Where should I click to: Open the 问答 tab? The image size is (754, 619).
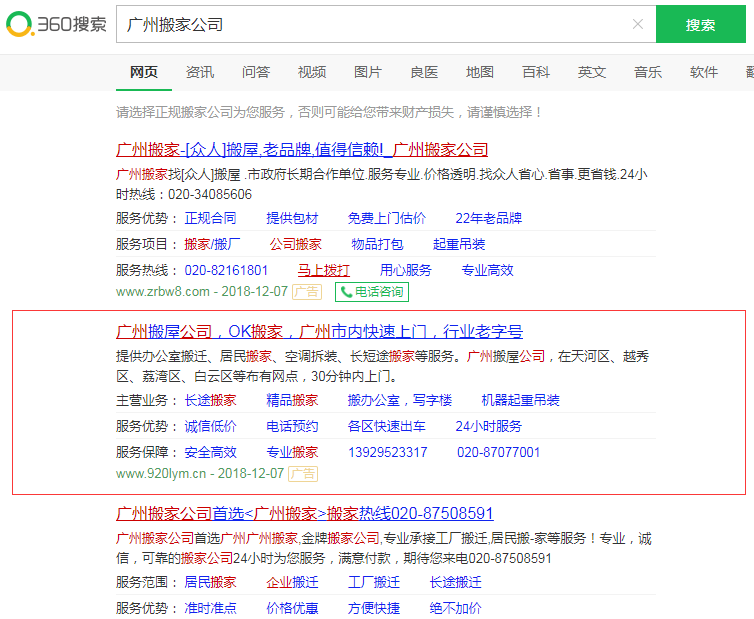point(256,72)
